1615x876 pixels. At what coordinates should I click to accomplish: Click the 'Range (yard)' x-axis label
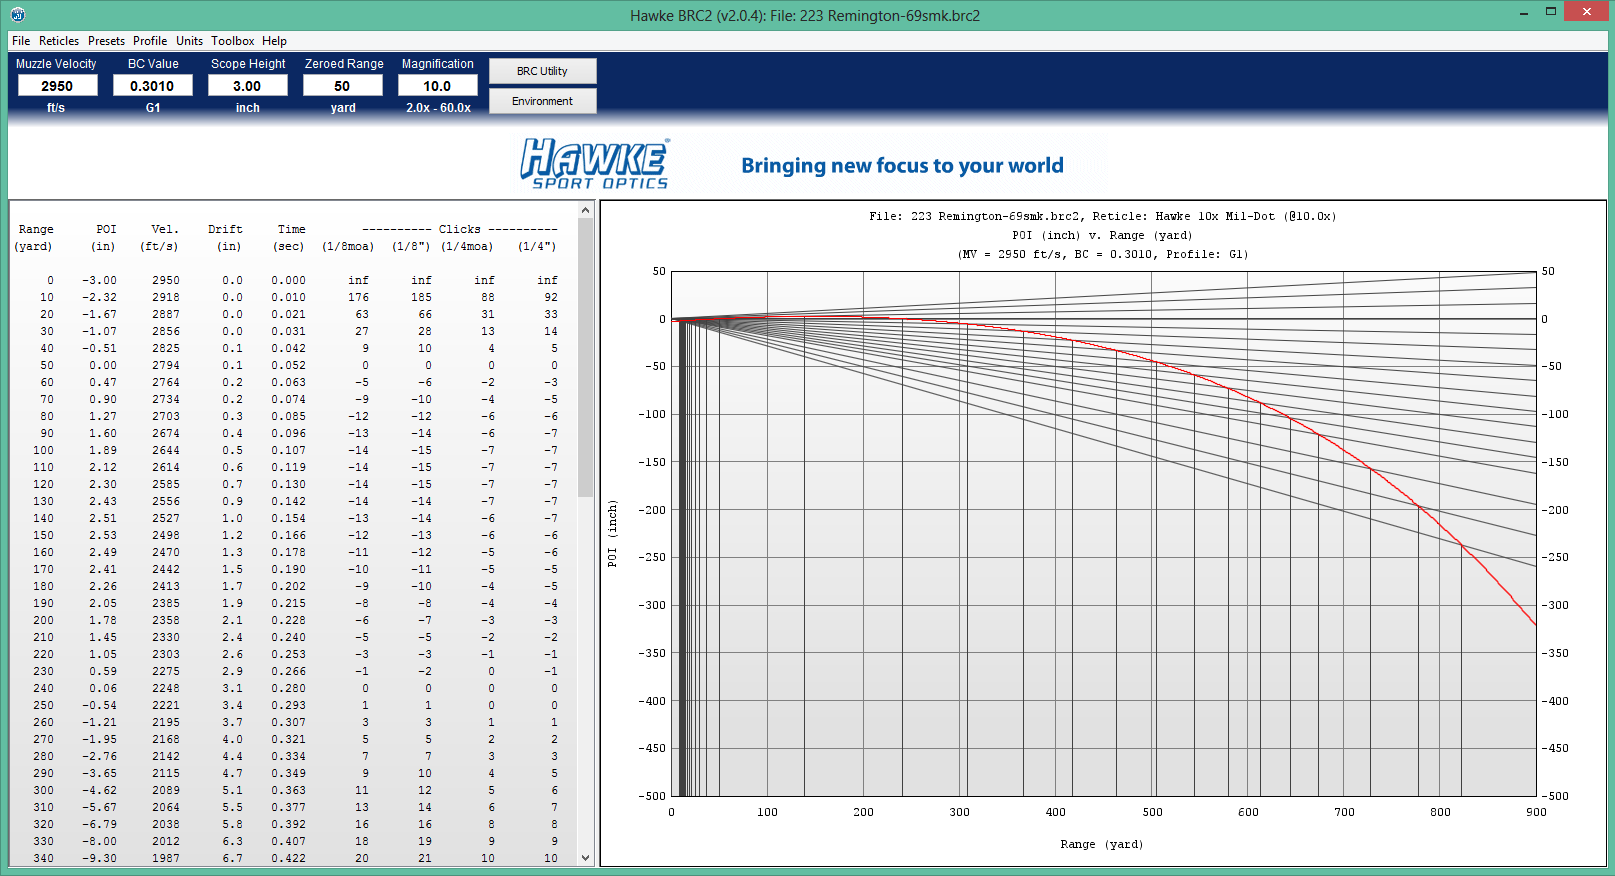1102,844
